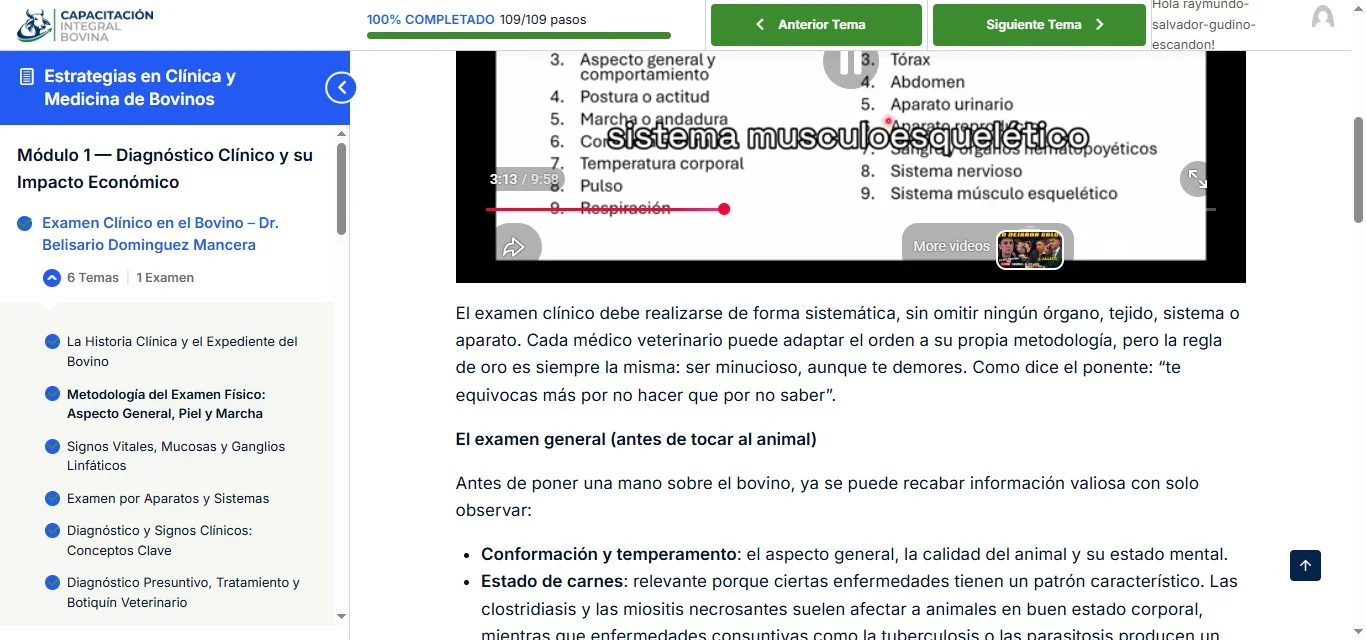
Task: Click completed marker beside Signos Vitales
Action: click(x=52, y=446)
